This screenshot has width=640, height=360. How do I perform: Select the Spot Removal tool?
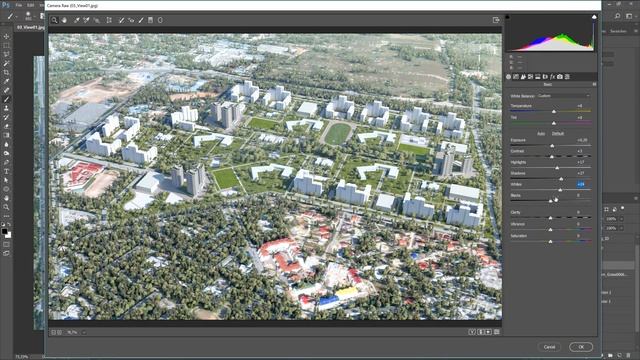point(121,20)
